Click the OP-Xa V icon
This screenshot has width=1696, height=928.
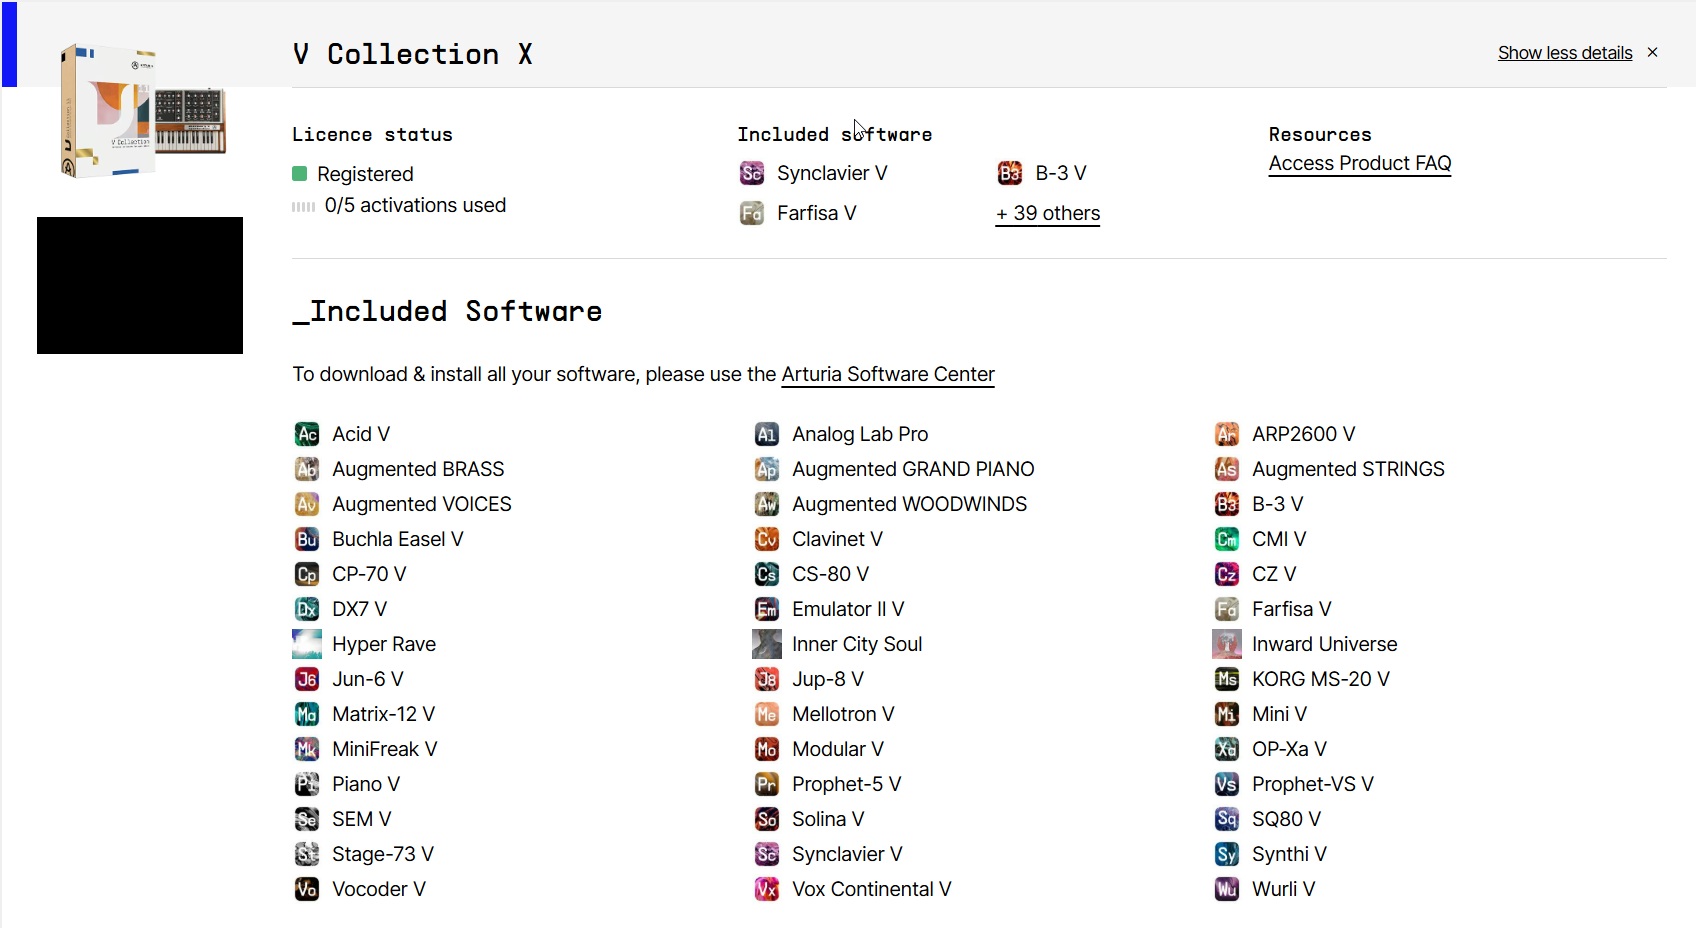[x=1227, y=749]
